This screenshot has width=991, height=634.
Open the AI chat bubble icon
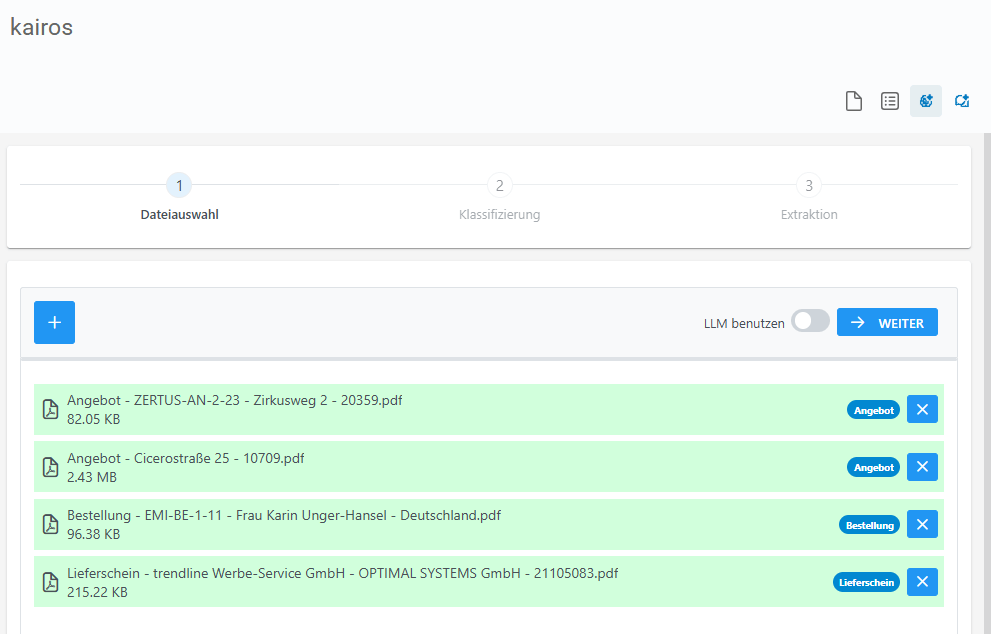click(962, 101)
